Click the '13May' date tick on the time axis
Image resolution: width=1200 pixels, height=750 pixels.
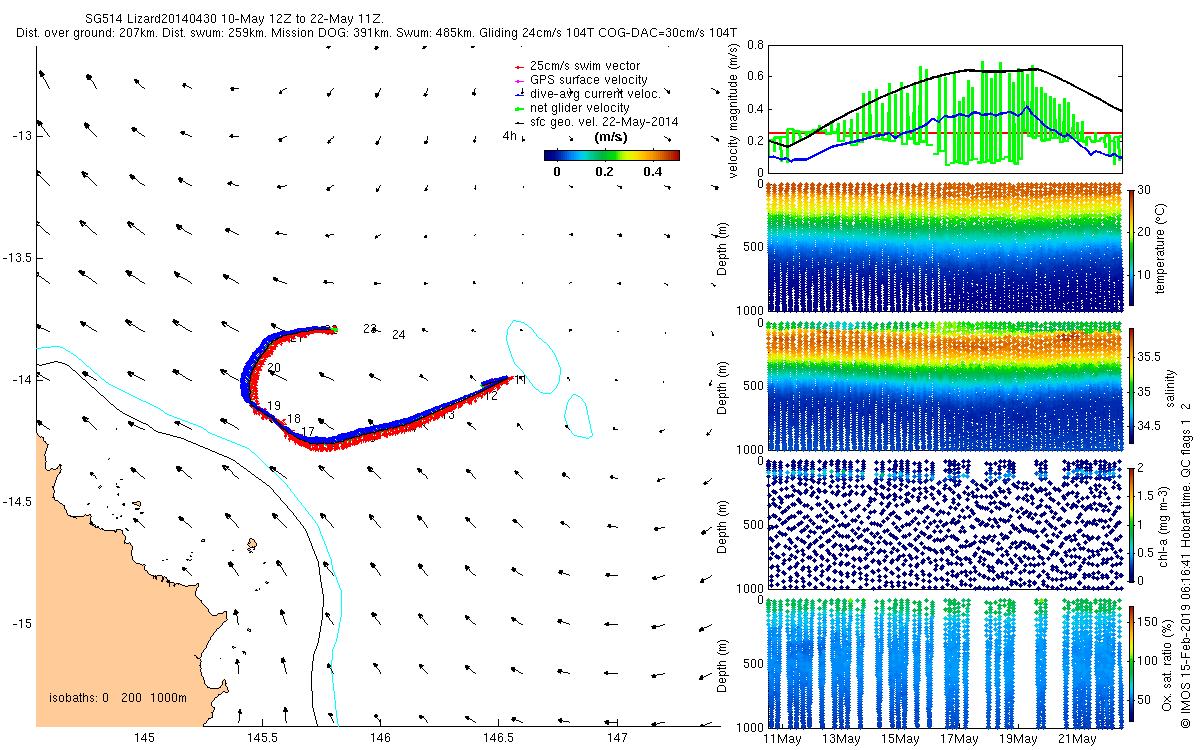840,738
